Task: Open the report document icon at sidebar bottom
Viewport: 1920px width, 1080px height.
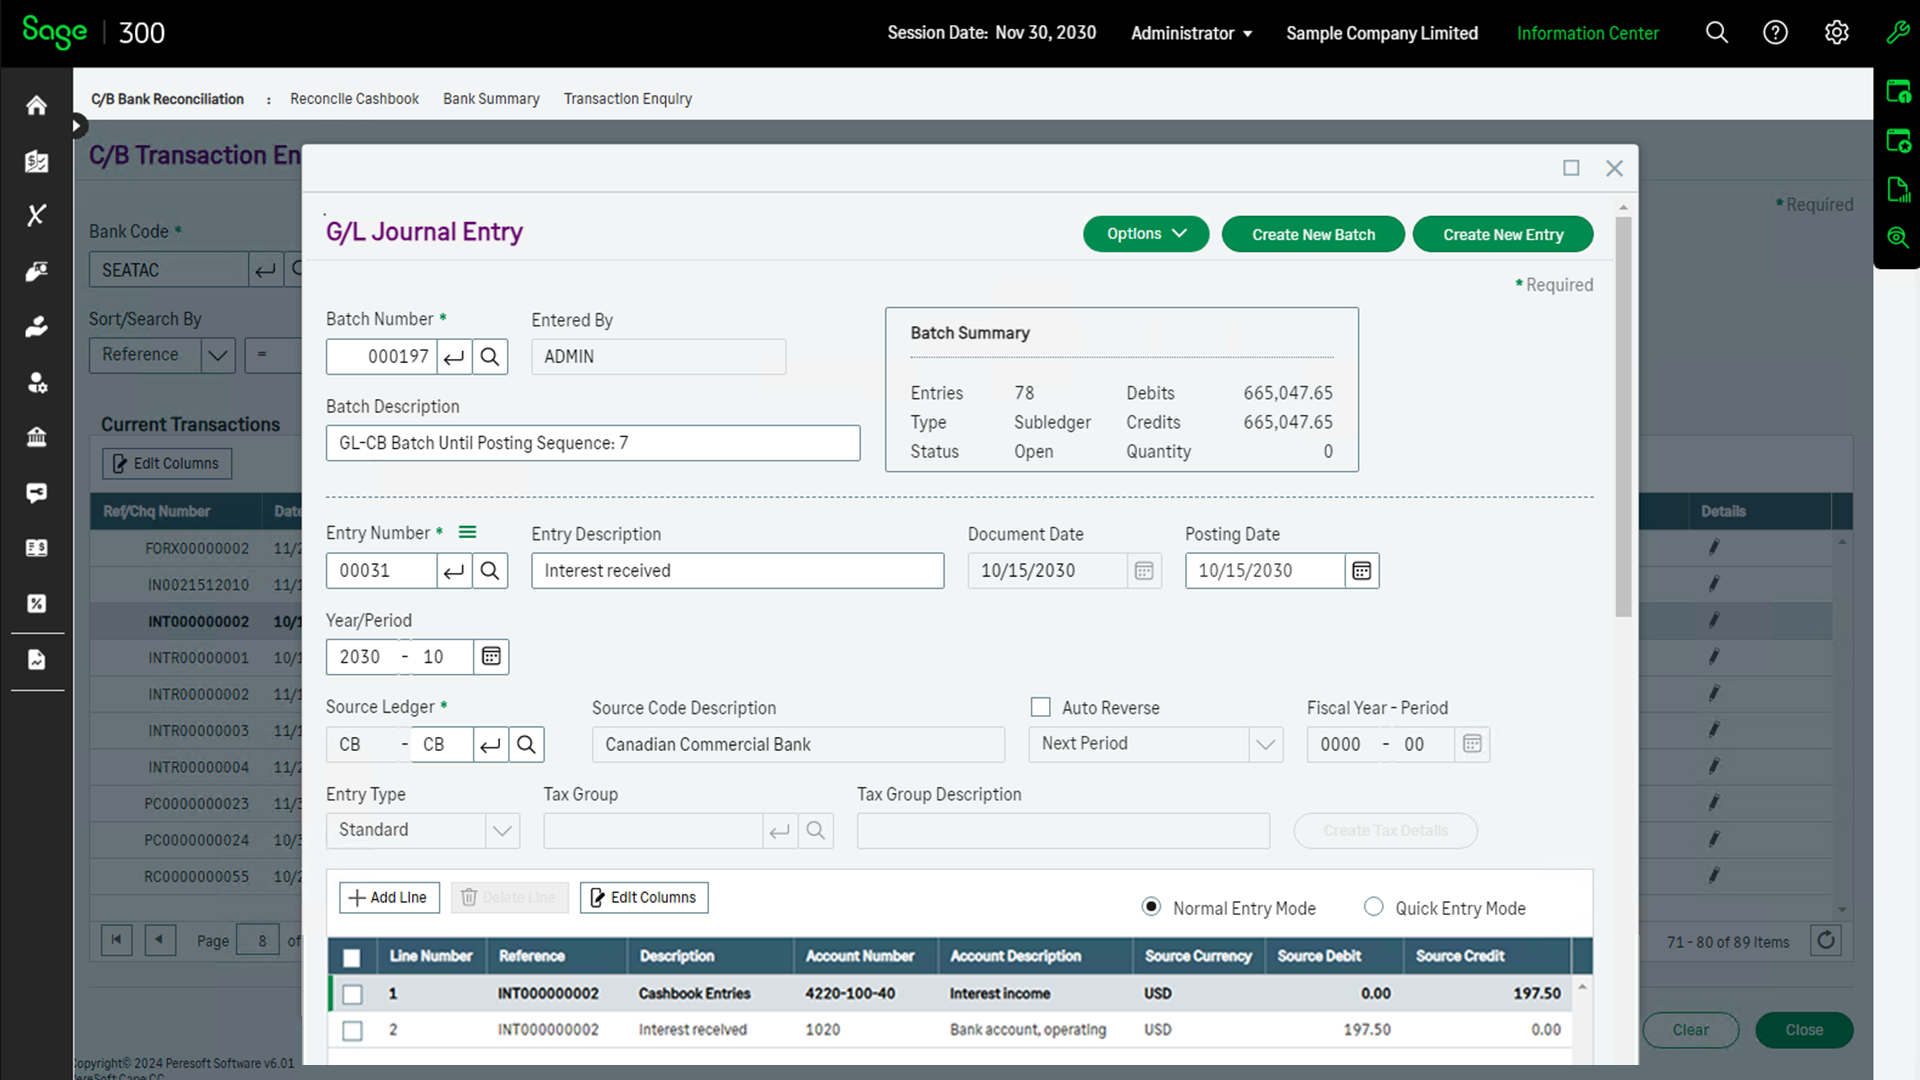Action: click(37, 660)
